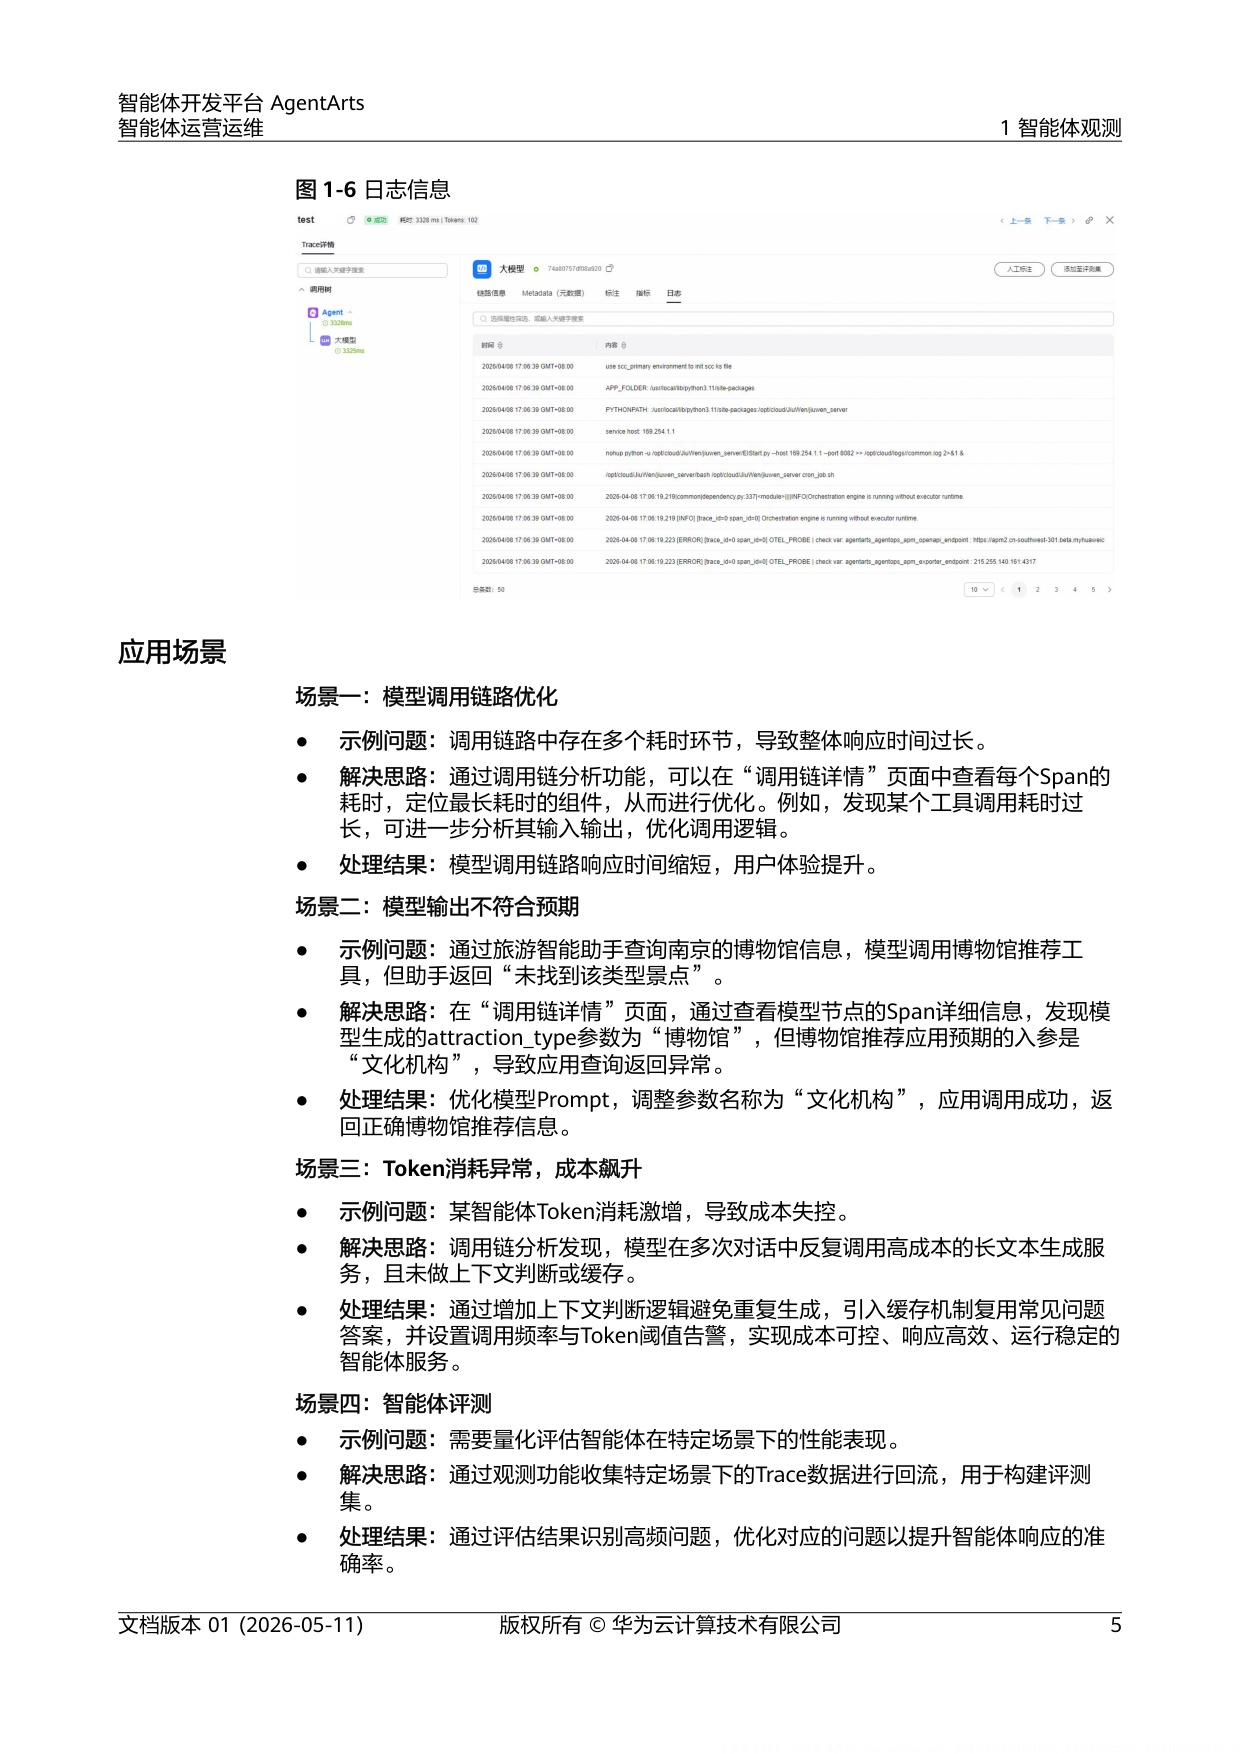Click the blue 大模型 header icon
Screen dimensions: 1241x1754
(x=482, y=269)
